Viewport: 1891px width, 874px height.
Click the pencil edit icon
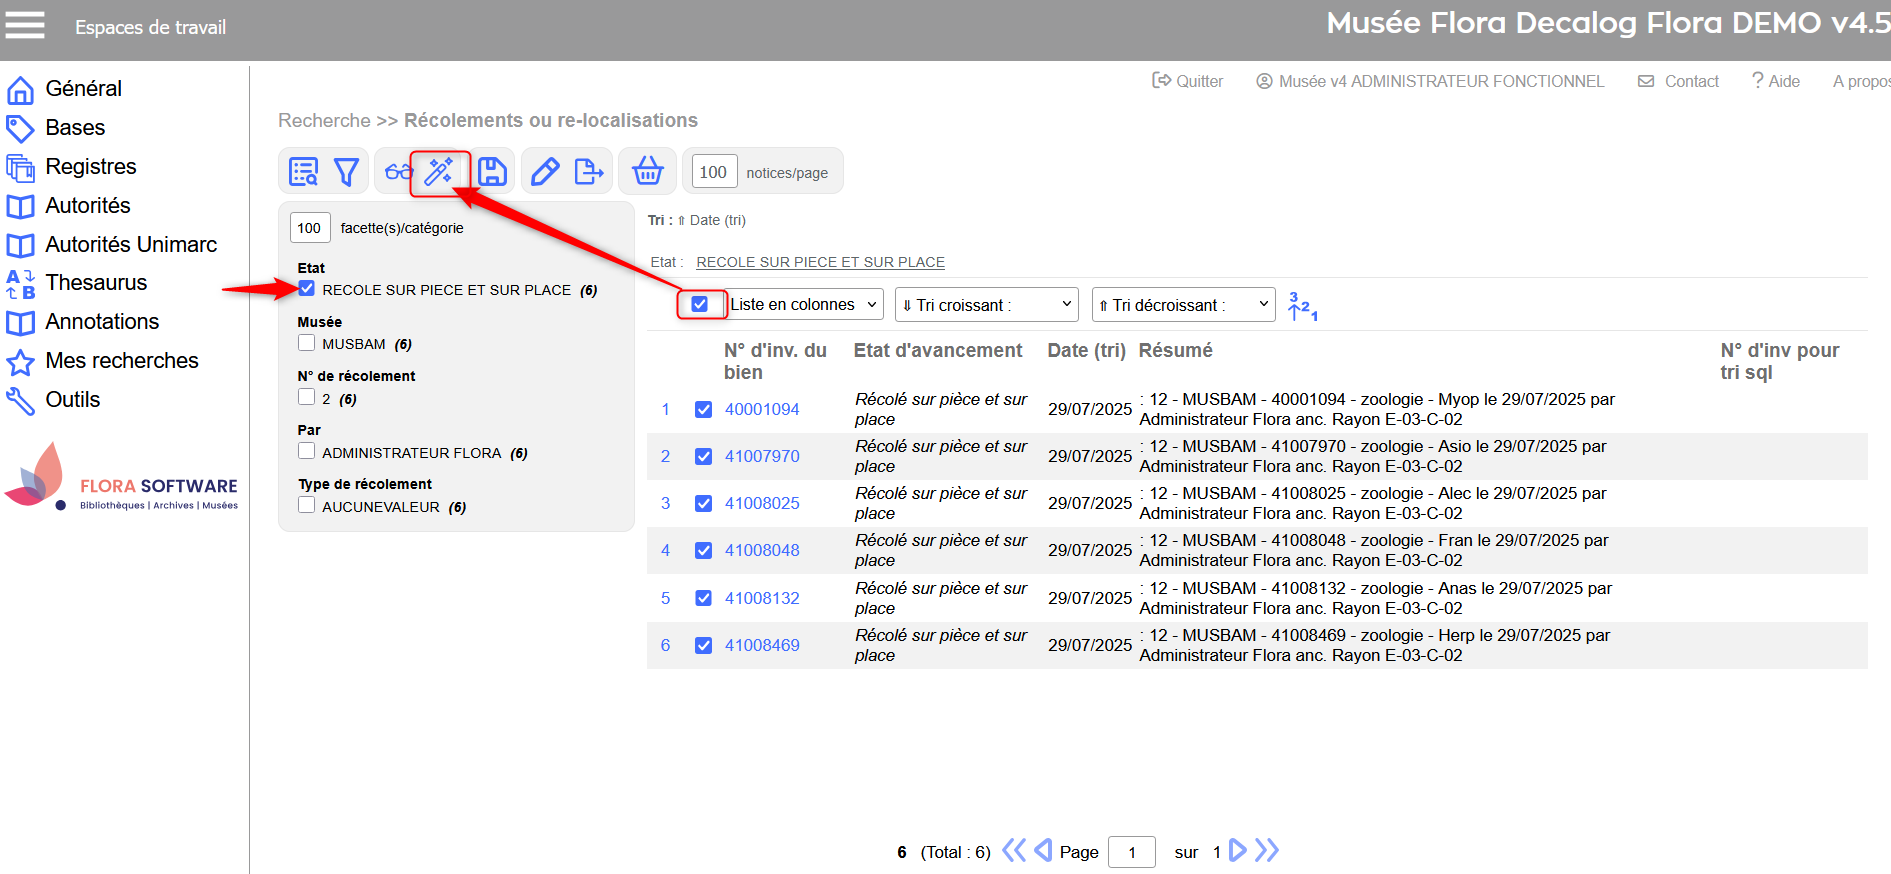point(545,172)
